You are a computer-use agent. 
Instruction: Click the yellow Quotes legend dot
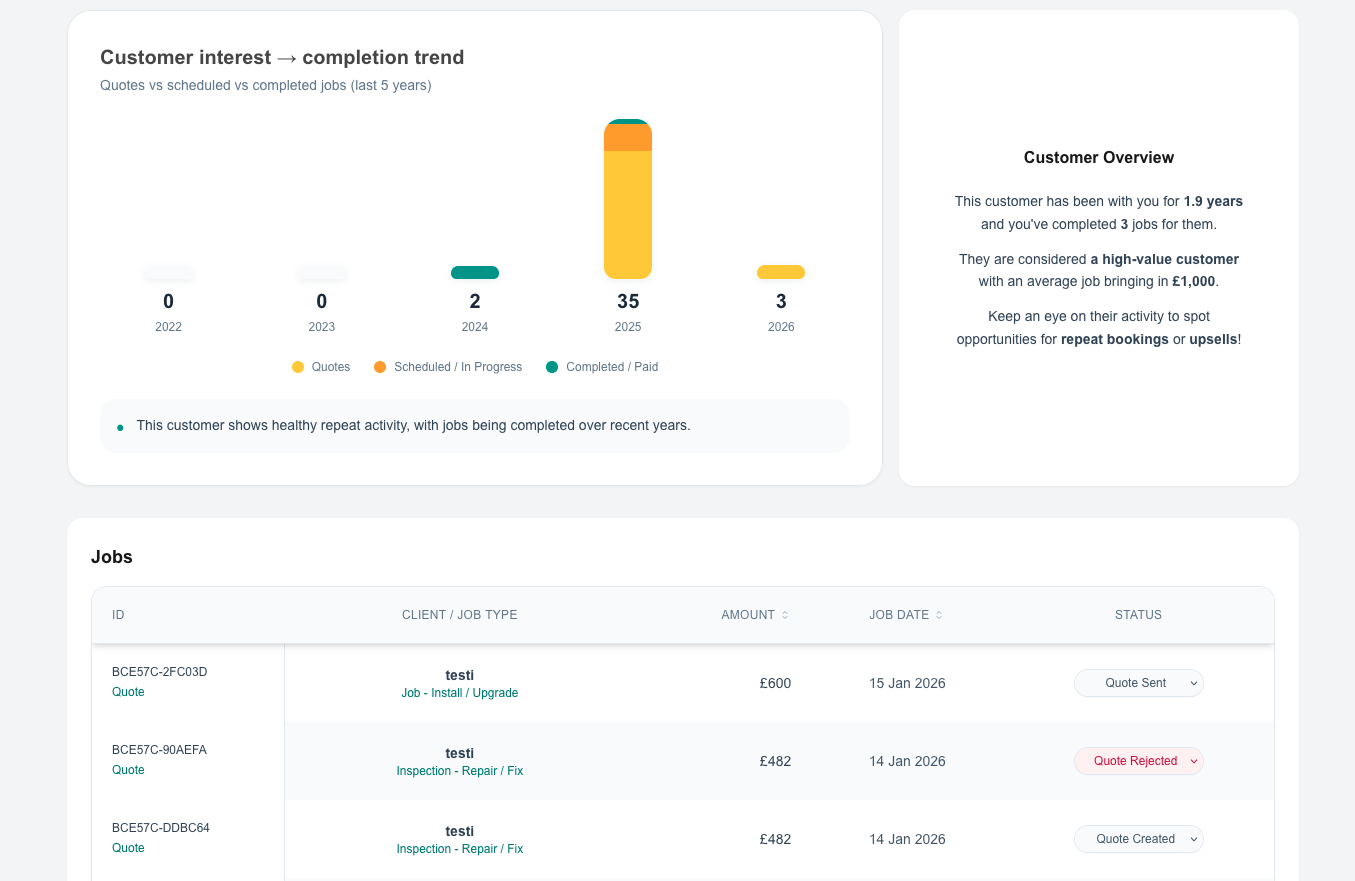click(x=298, y=367)
